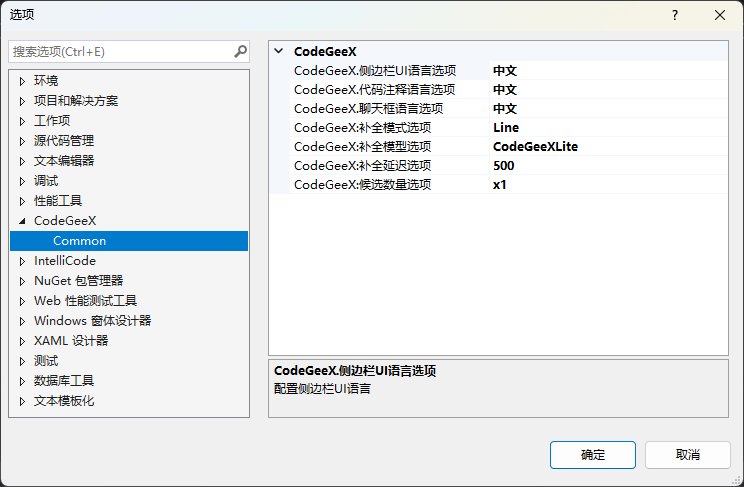Select the XAML 设计器 tree label
This screenshot has width=744, height=487.
pyautogui.click(x=71, y=341)
